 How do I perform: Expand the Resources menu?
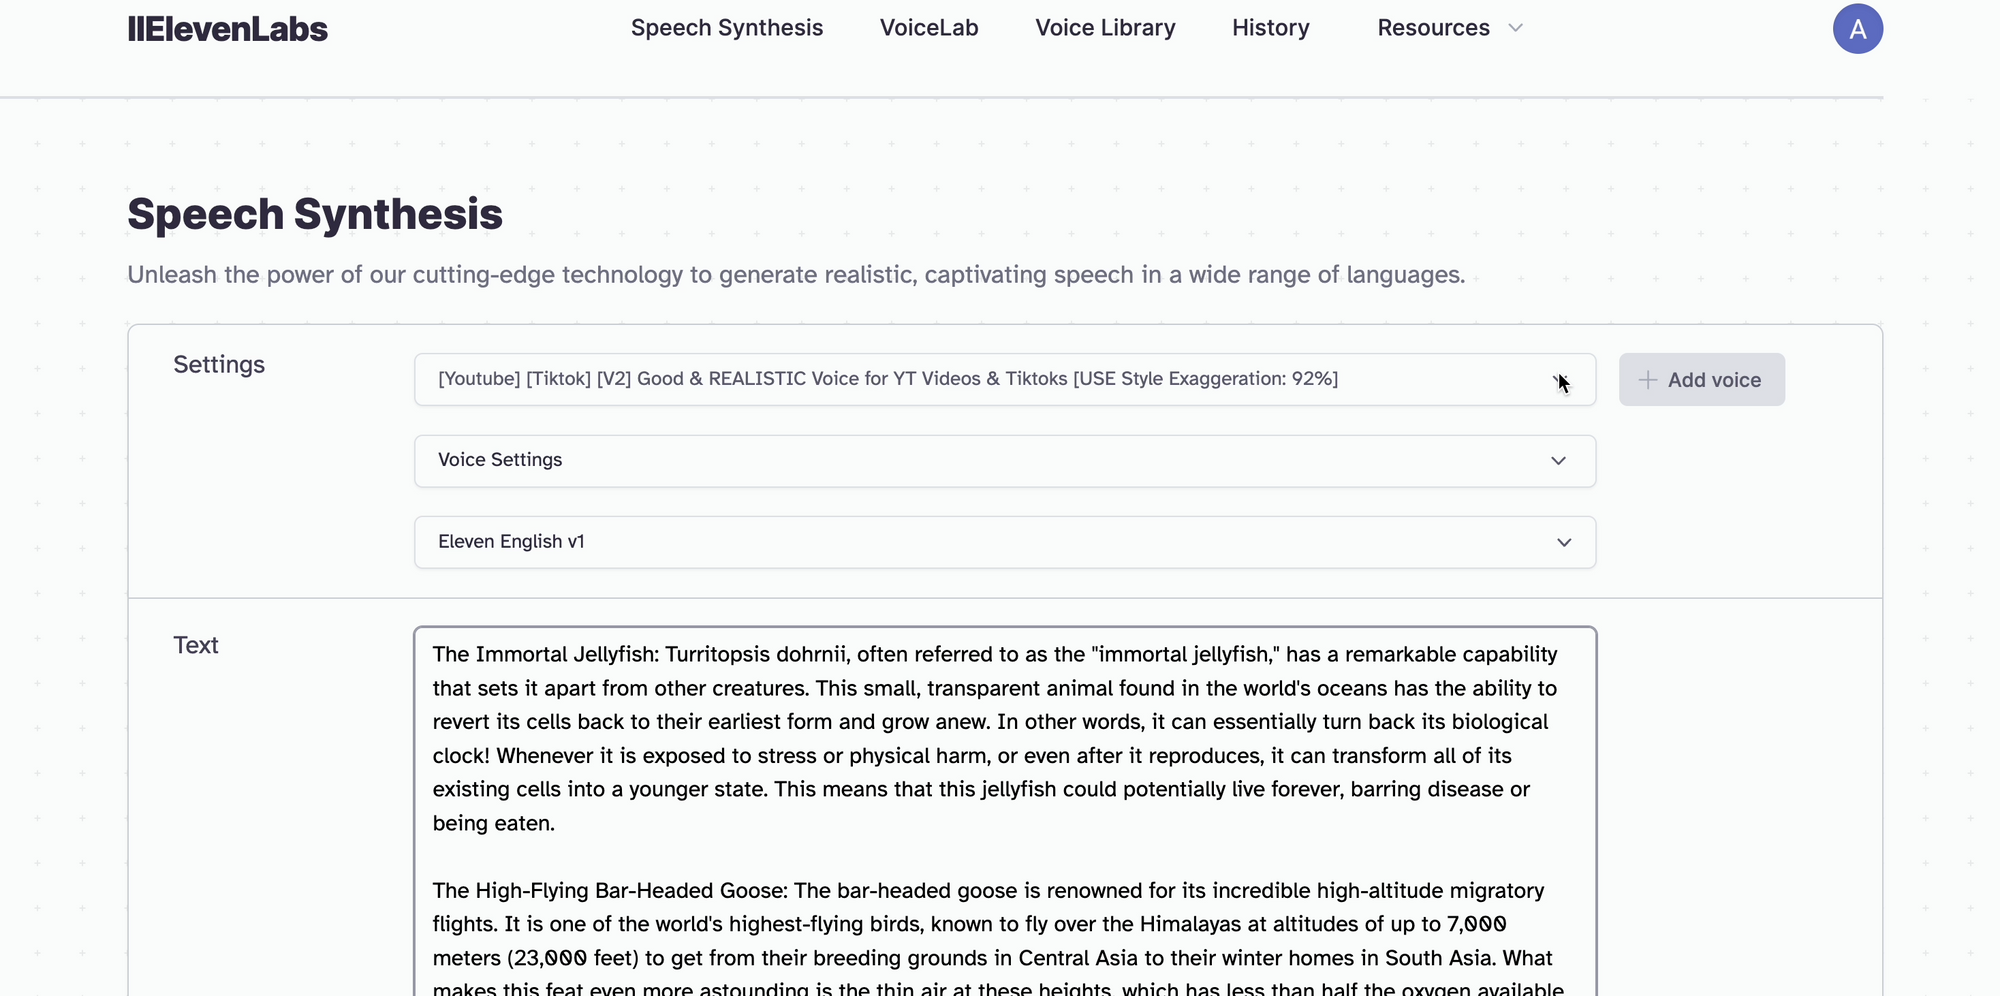pos(1450,28)
